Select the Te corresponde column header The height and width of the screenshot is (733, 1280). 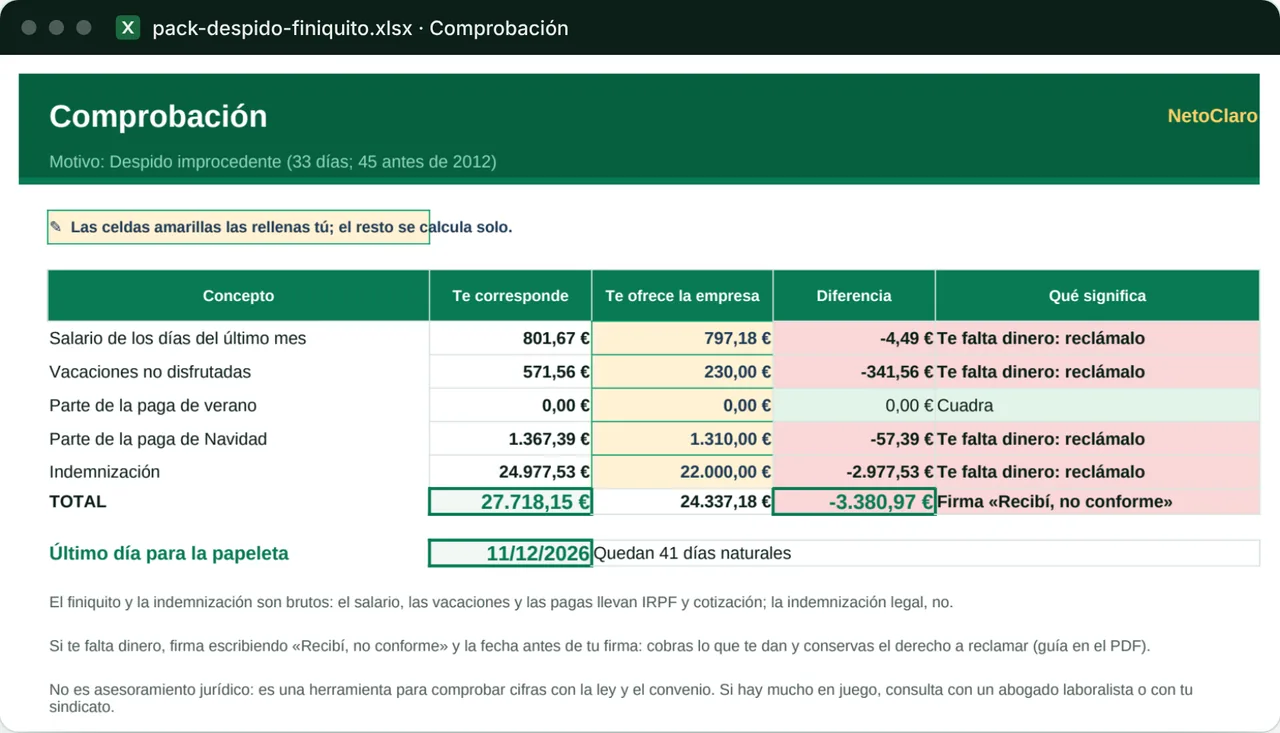(510, 295)
